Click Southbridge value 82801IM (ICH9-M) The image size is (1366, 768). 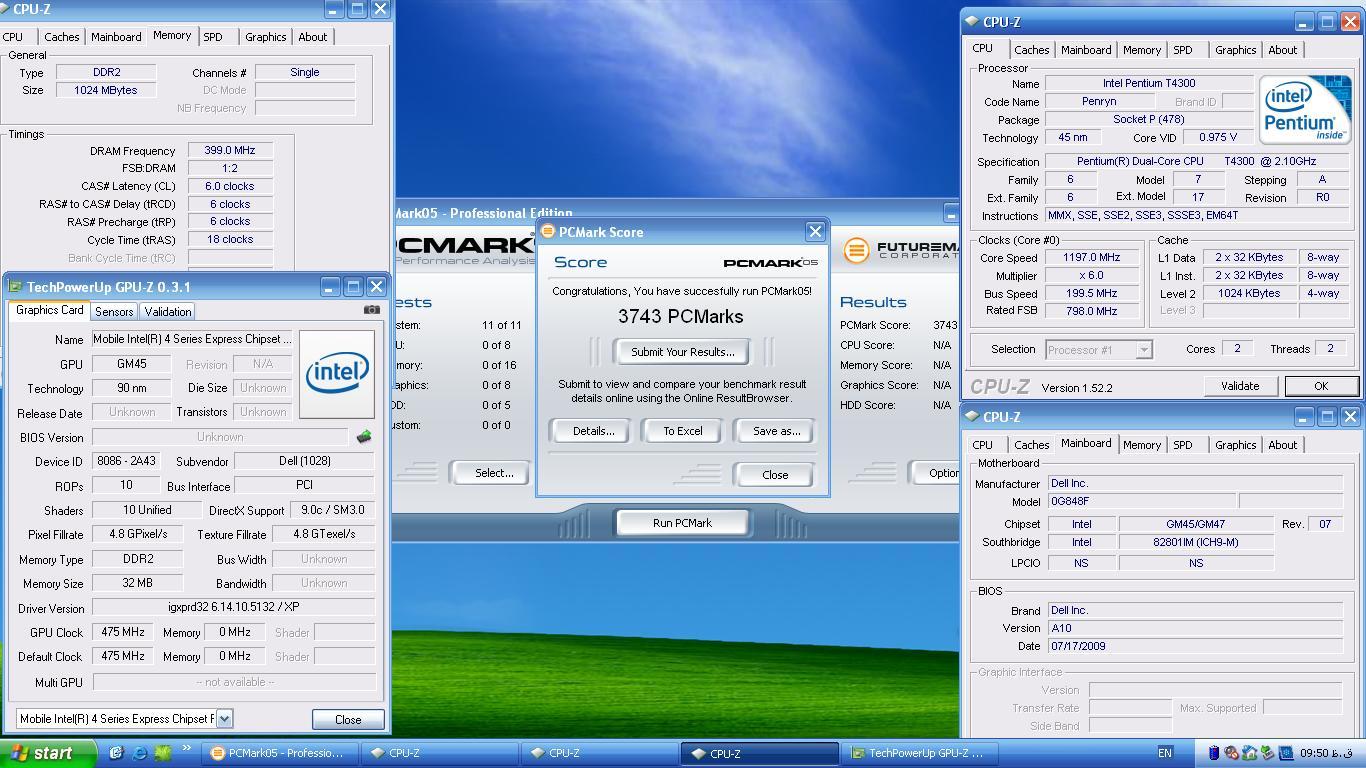click(x=1196, y=542)
